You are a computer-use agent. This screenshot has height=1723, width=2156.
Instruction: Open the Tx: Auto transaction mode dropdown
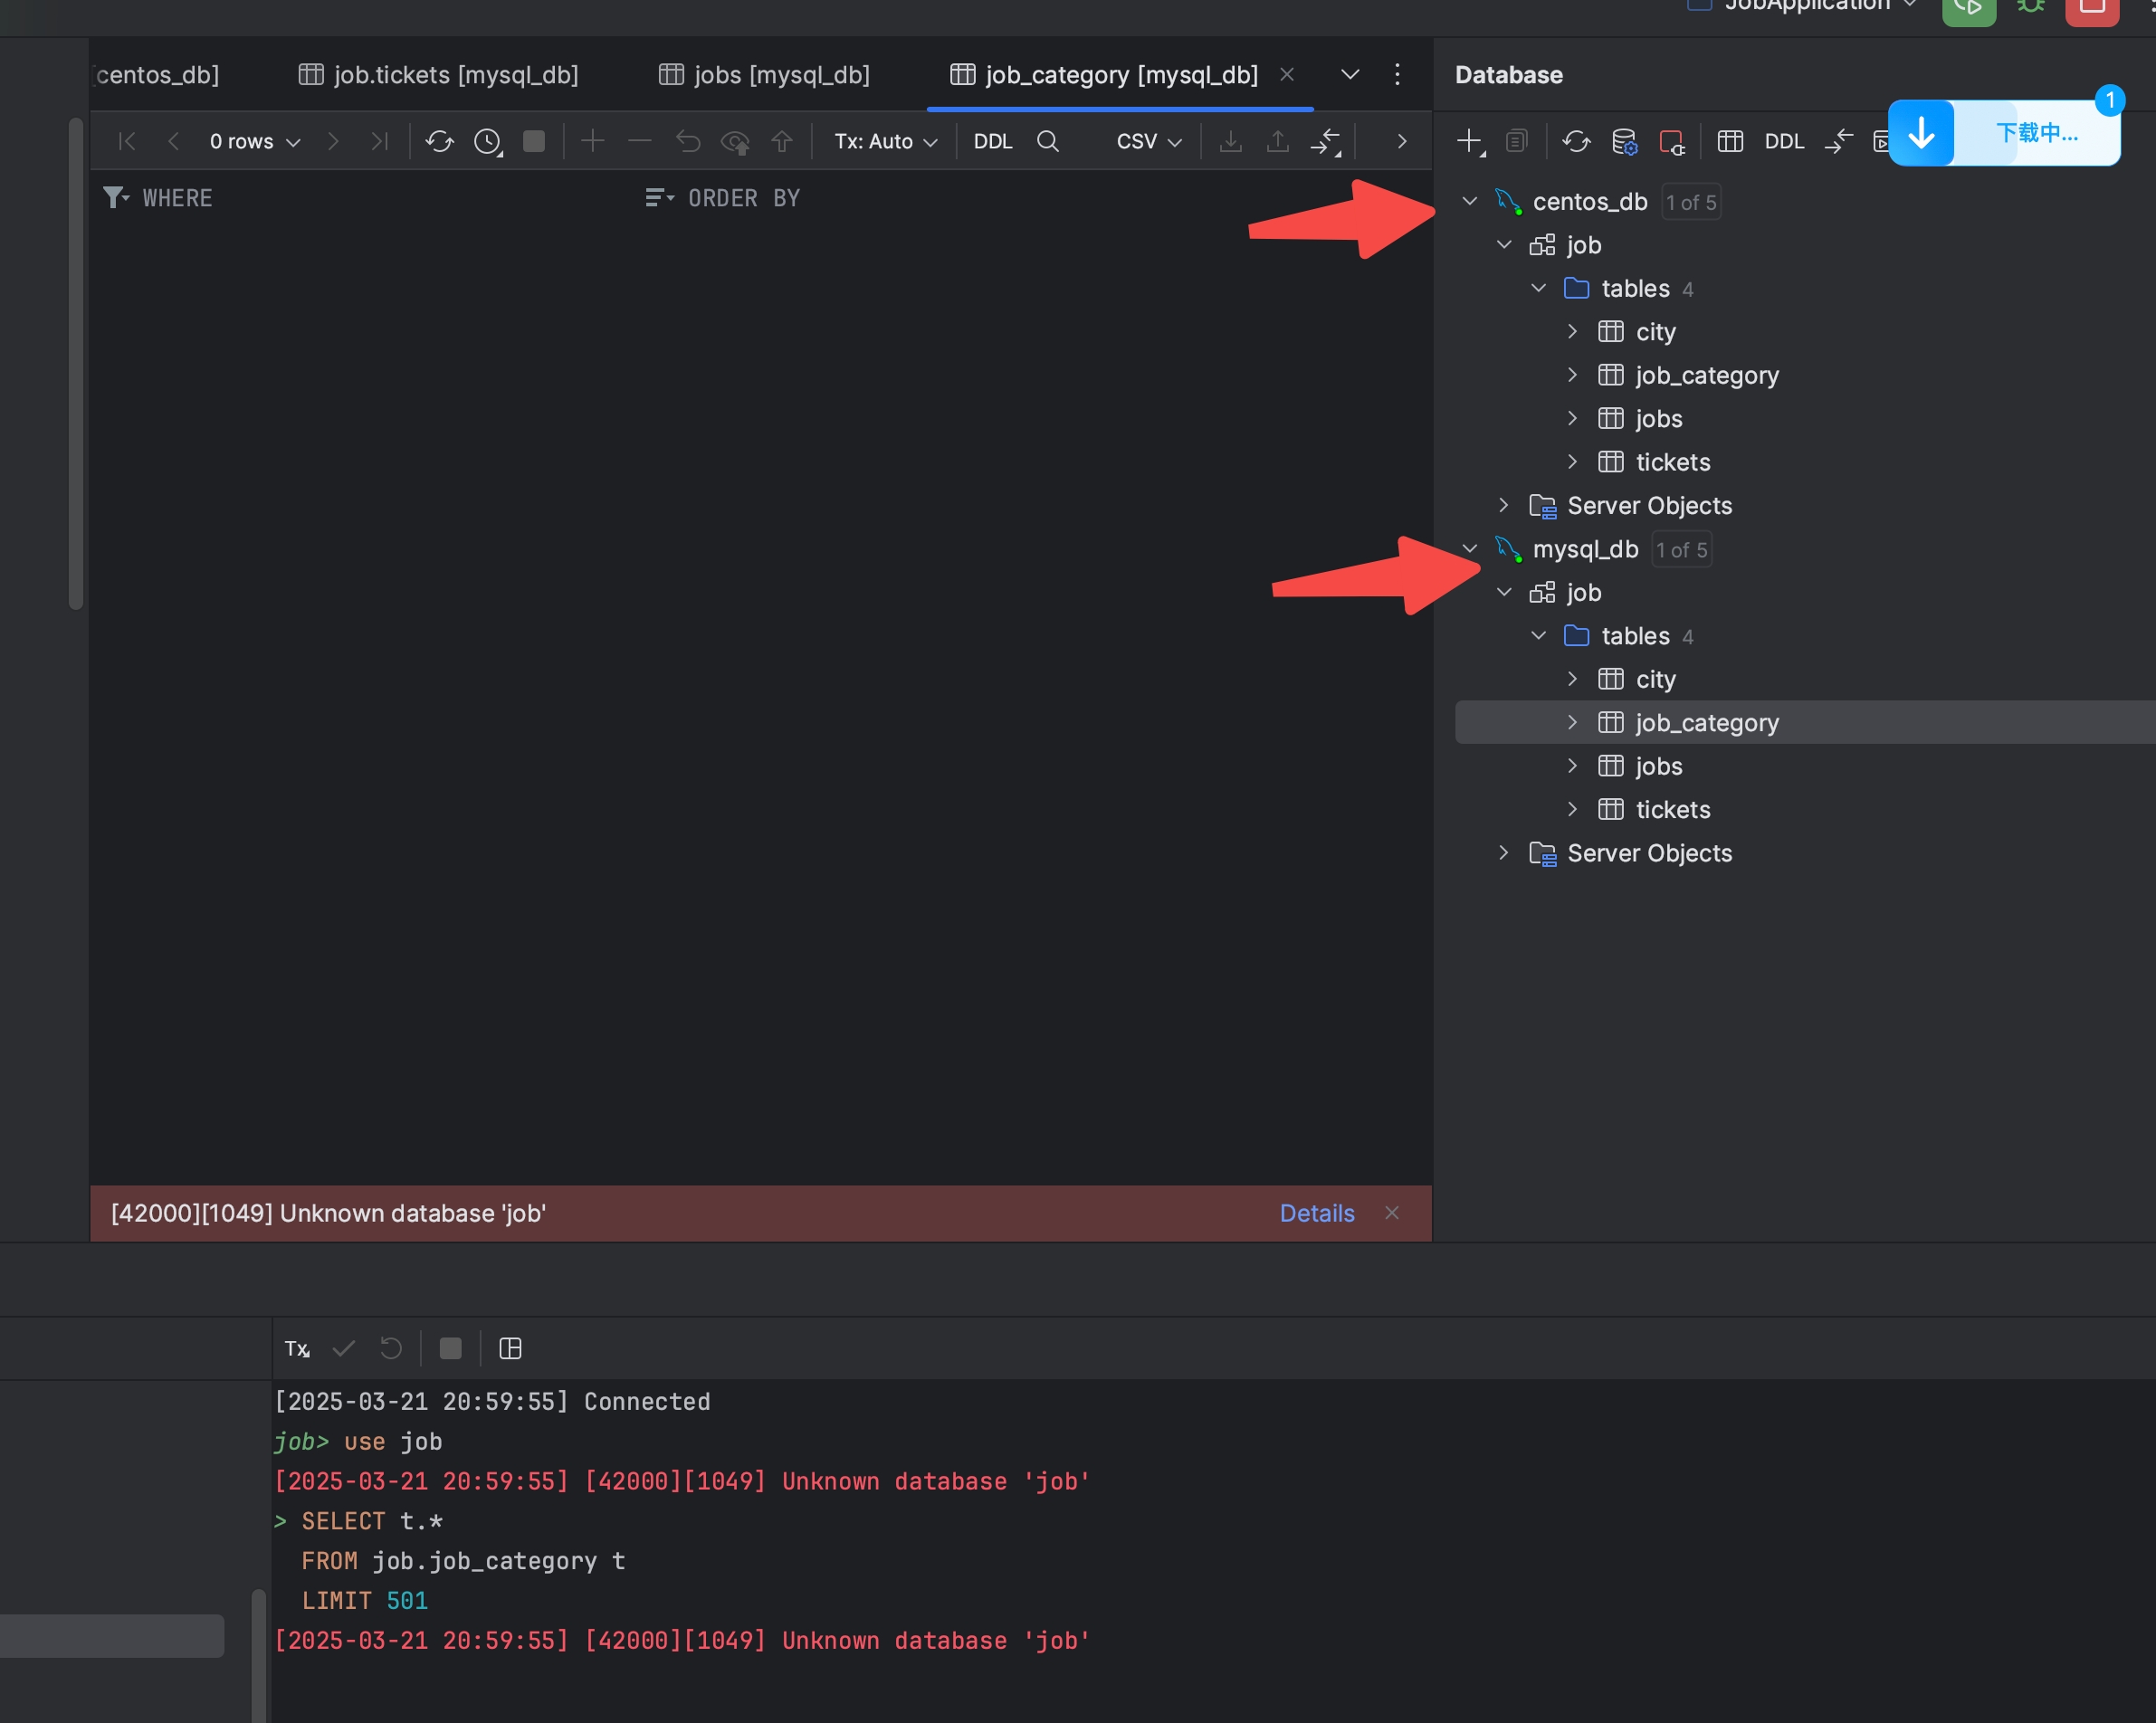click(x=886, y=141)
